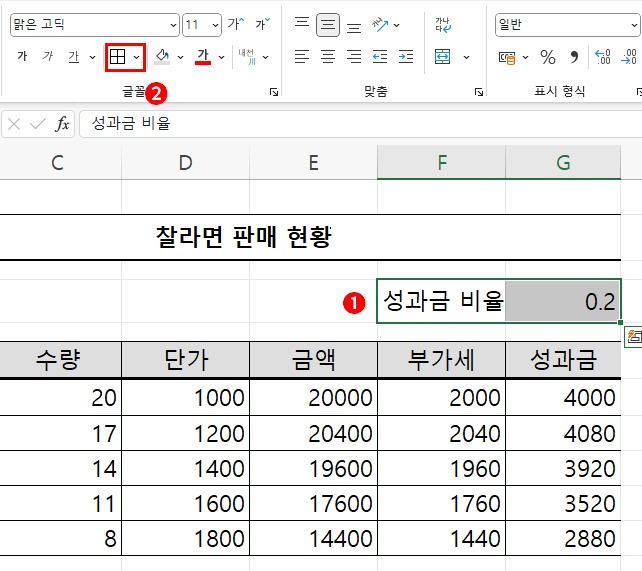Apply fill color paint bucket
Screen dimensions: 642x571
pyautogui.click(x=163, y=56)
